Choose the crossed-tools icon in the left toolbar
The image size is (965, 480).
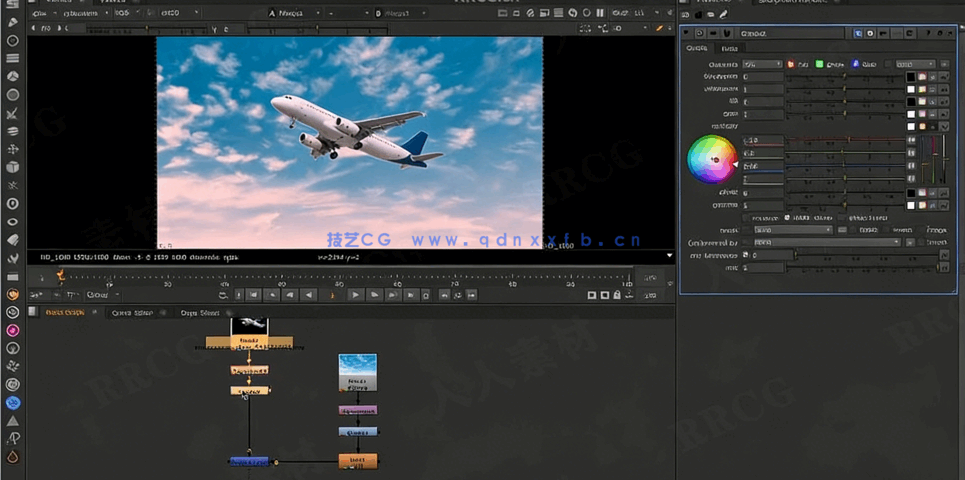coord(12,113)
